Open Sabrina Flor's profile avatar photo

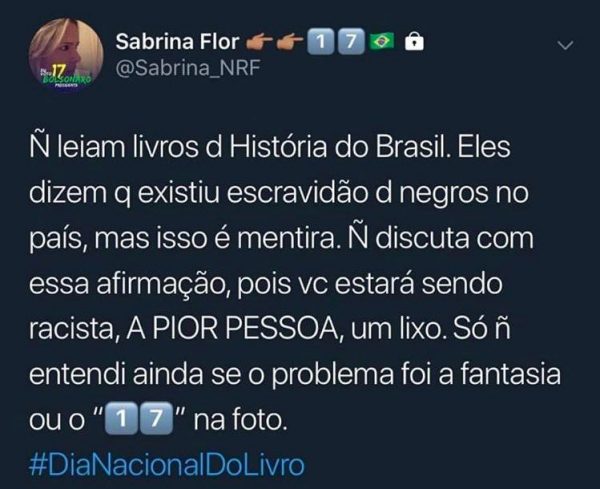point(66,54)
